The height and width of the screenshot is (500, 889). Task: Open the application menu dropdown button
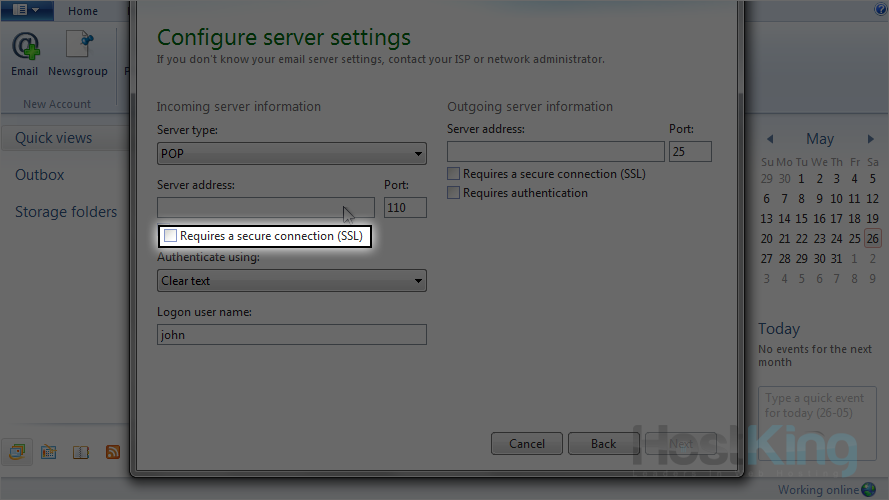tap(27, 10)
